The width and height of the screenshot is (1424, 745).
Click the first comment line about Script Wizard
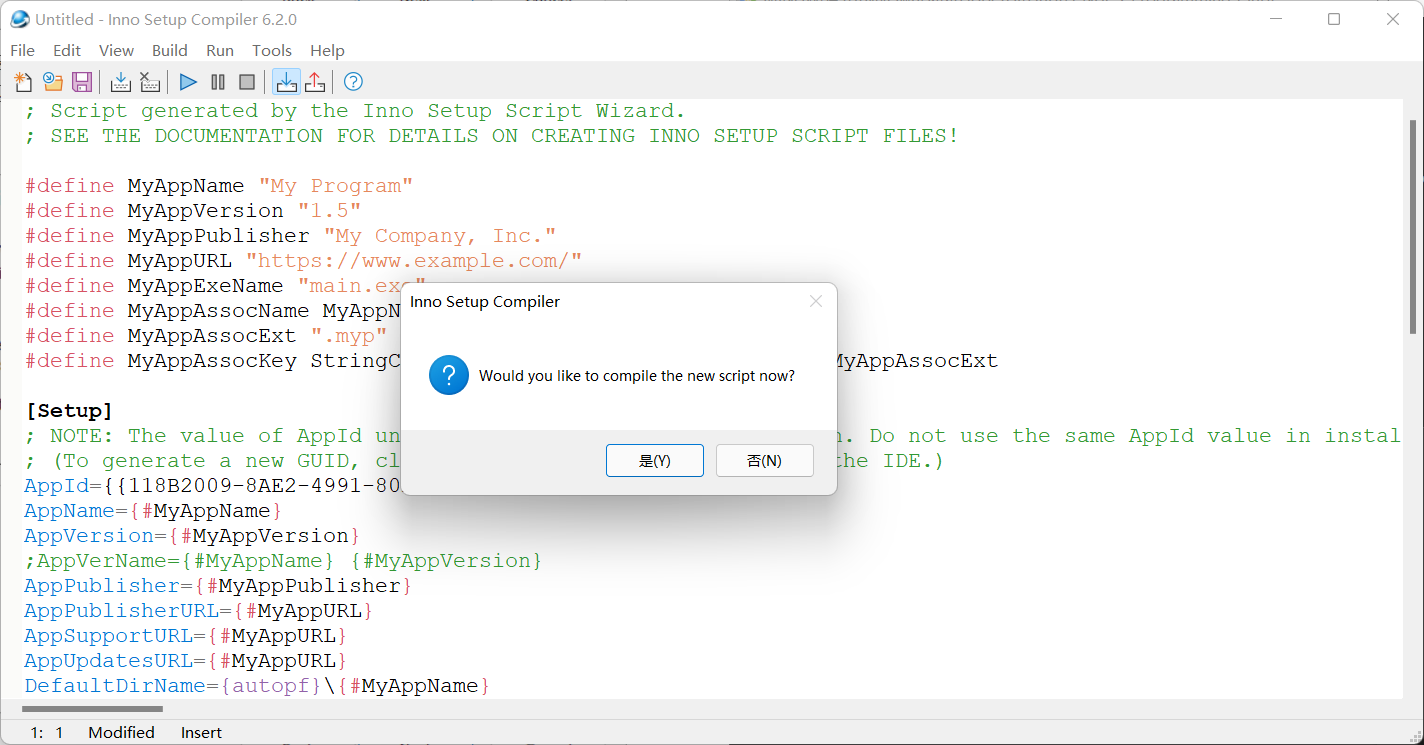click(355, 111)
